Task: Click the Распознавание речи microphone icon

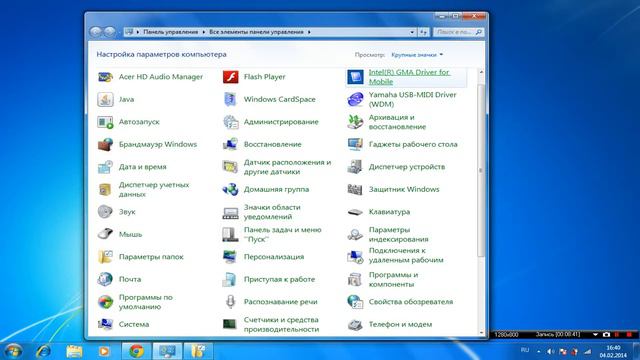Action: point(230,302)
